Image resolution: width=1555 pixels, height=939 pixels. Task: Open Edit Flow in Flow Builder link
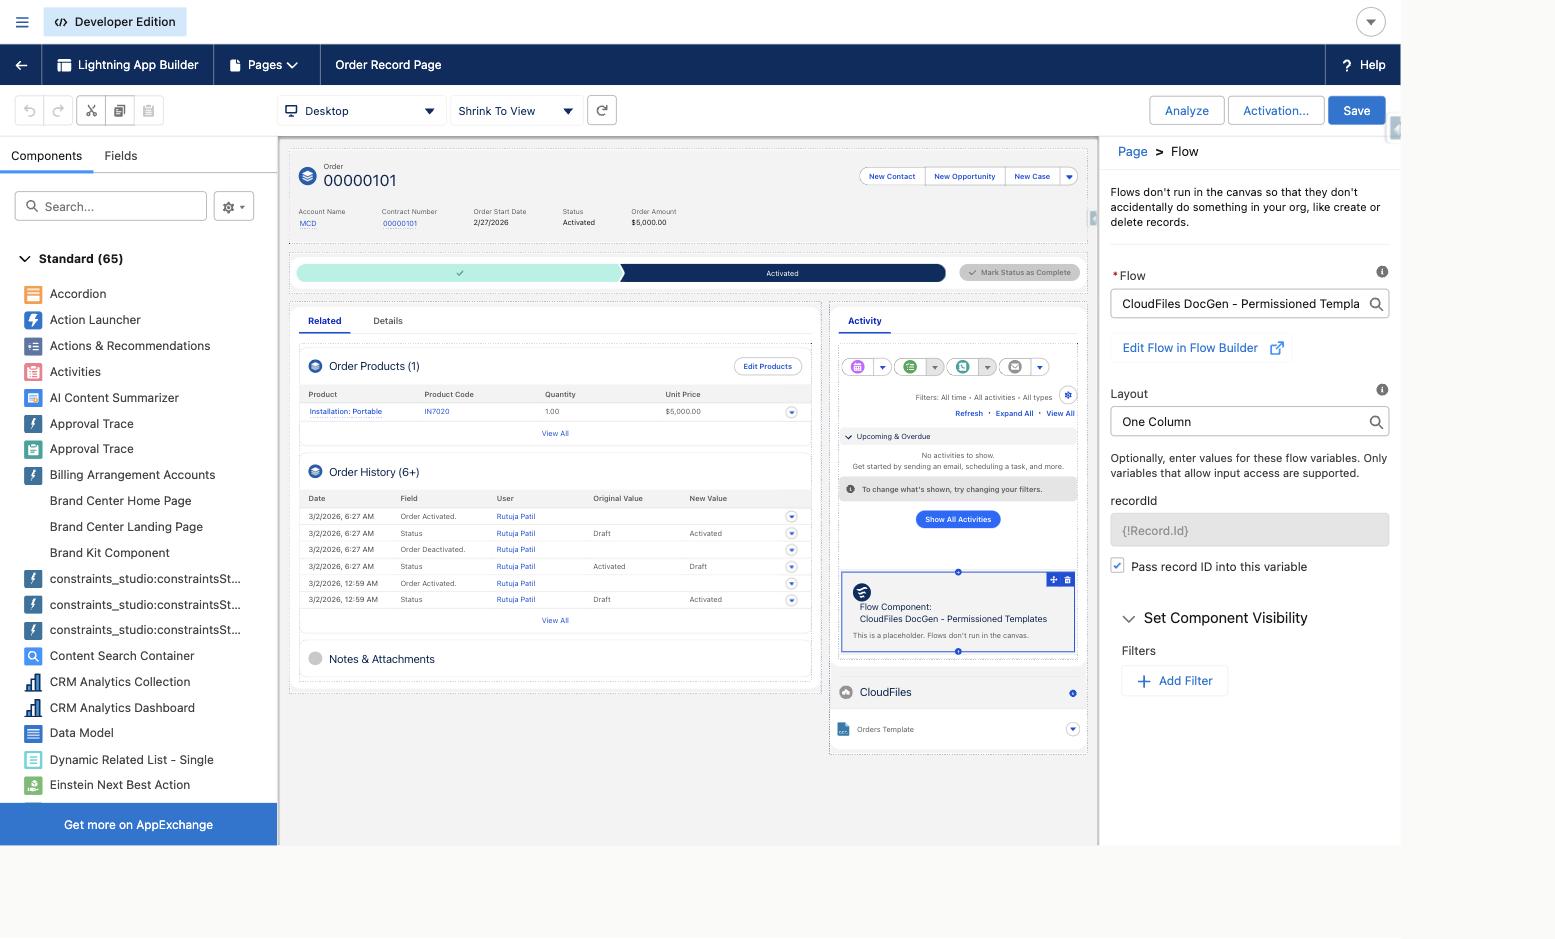pyautogui.click(x=1203, y=348)
